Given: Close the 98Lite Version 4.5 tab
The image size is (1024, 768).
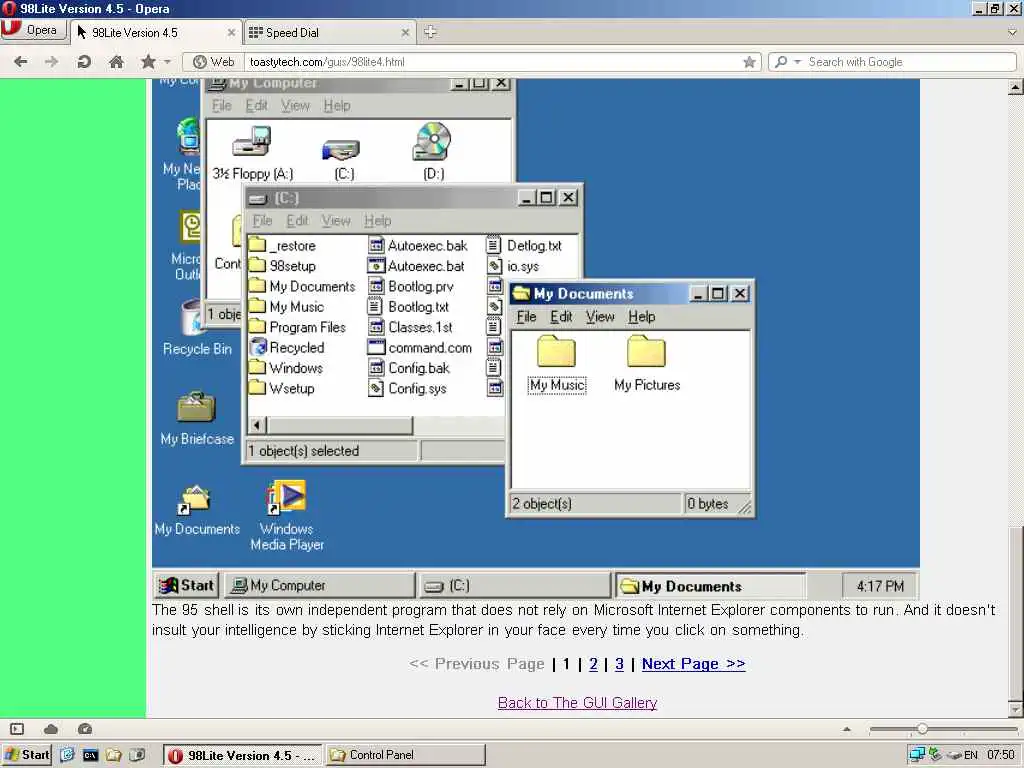Looking at the screenshot, I should tap(231, 33).
